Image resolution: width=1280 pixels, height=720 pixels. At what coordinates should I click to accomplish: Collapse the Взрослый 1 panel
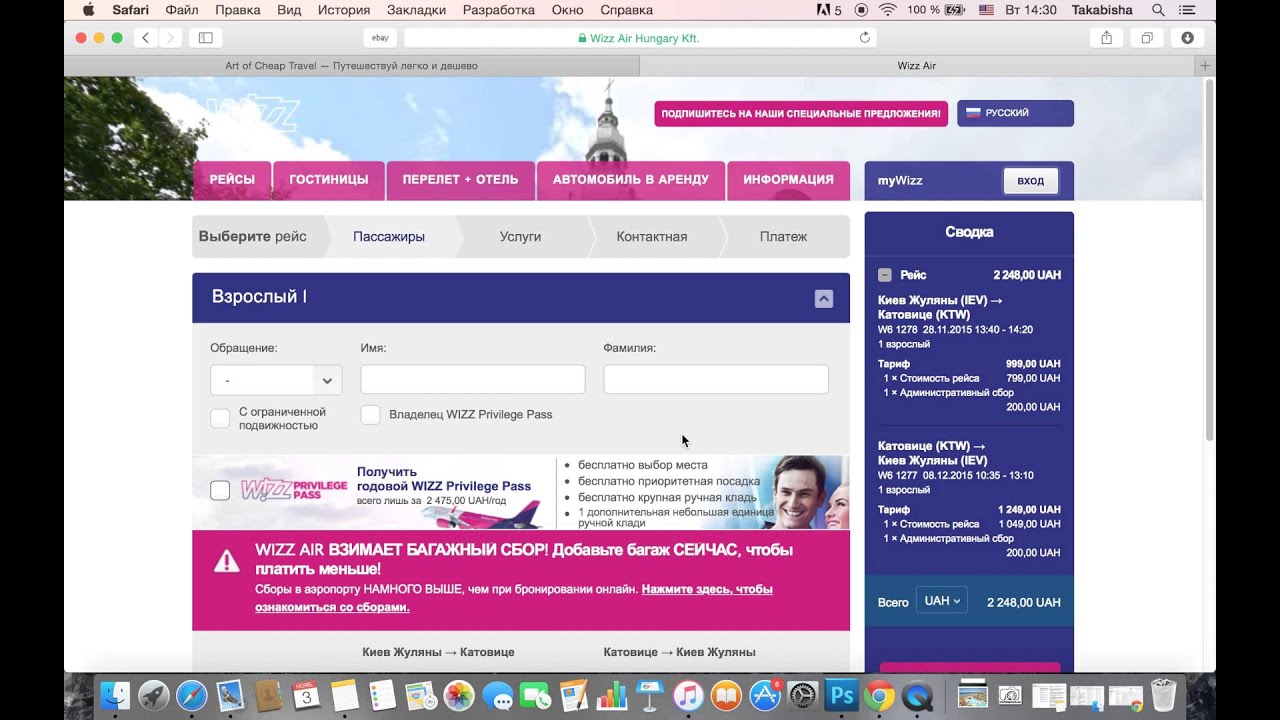tap(824, 298)
